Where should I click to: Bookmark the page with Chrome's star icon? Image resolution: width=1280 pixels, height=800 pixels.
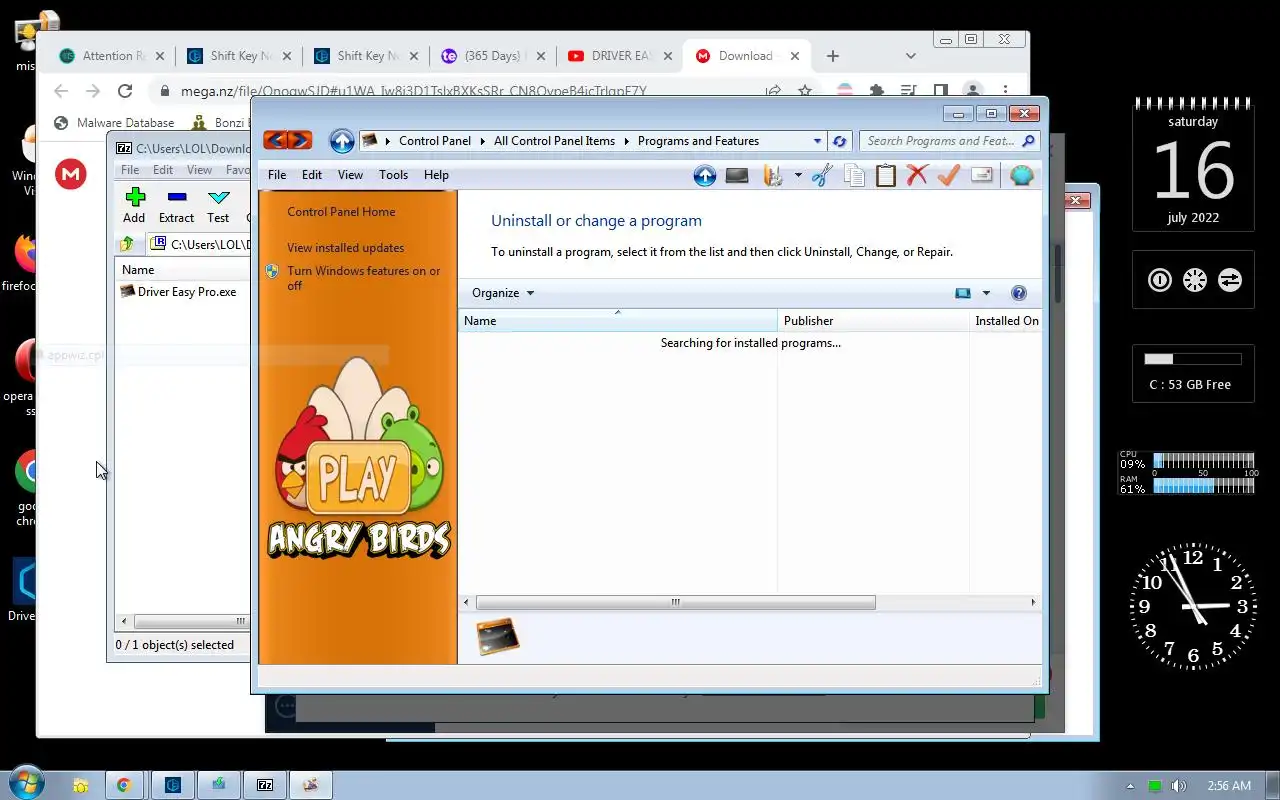(805, 91)
